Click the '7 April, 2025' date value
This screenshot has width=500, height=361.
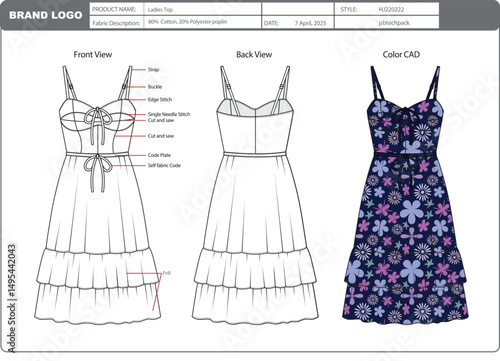tap(310, 23)
